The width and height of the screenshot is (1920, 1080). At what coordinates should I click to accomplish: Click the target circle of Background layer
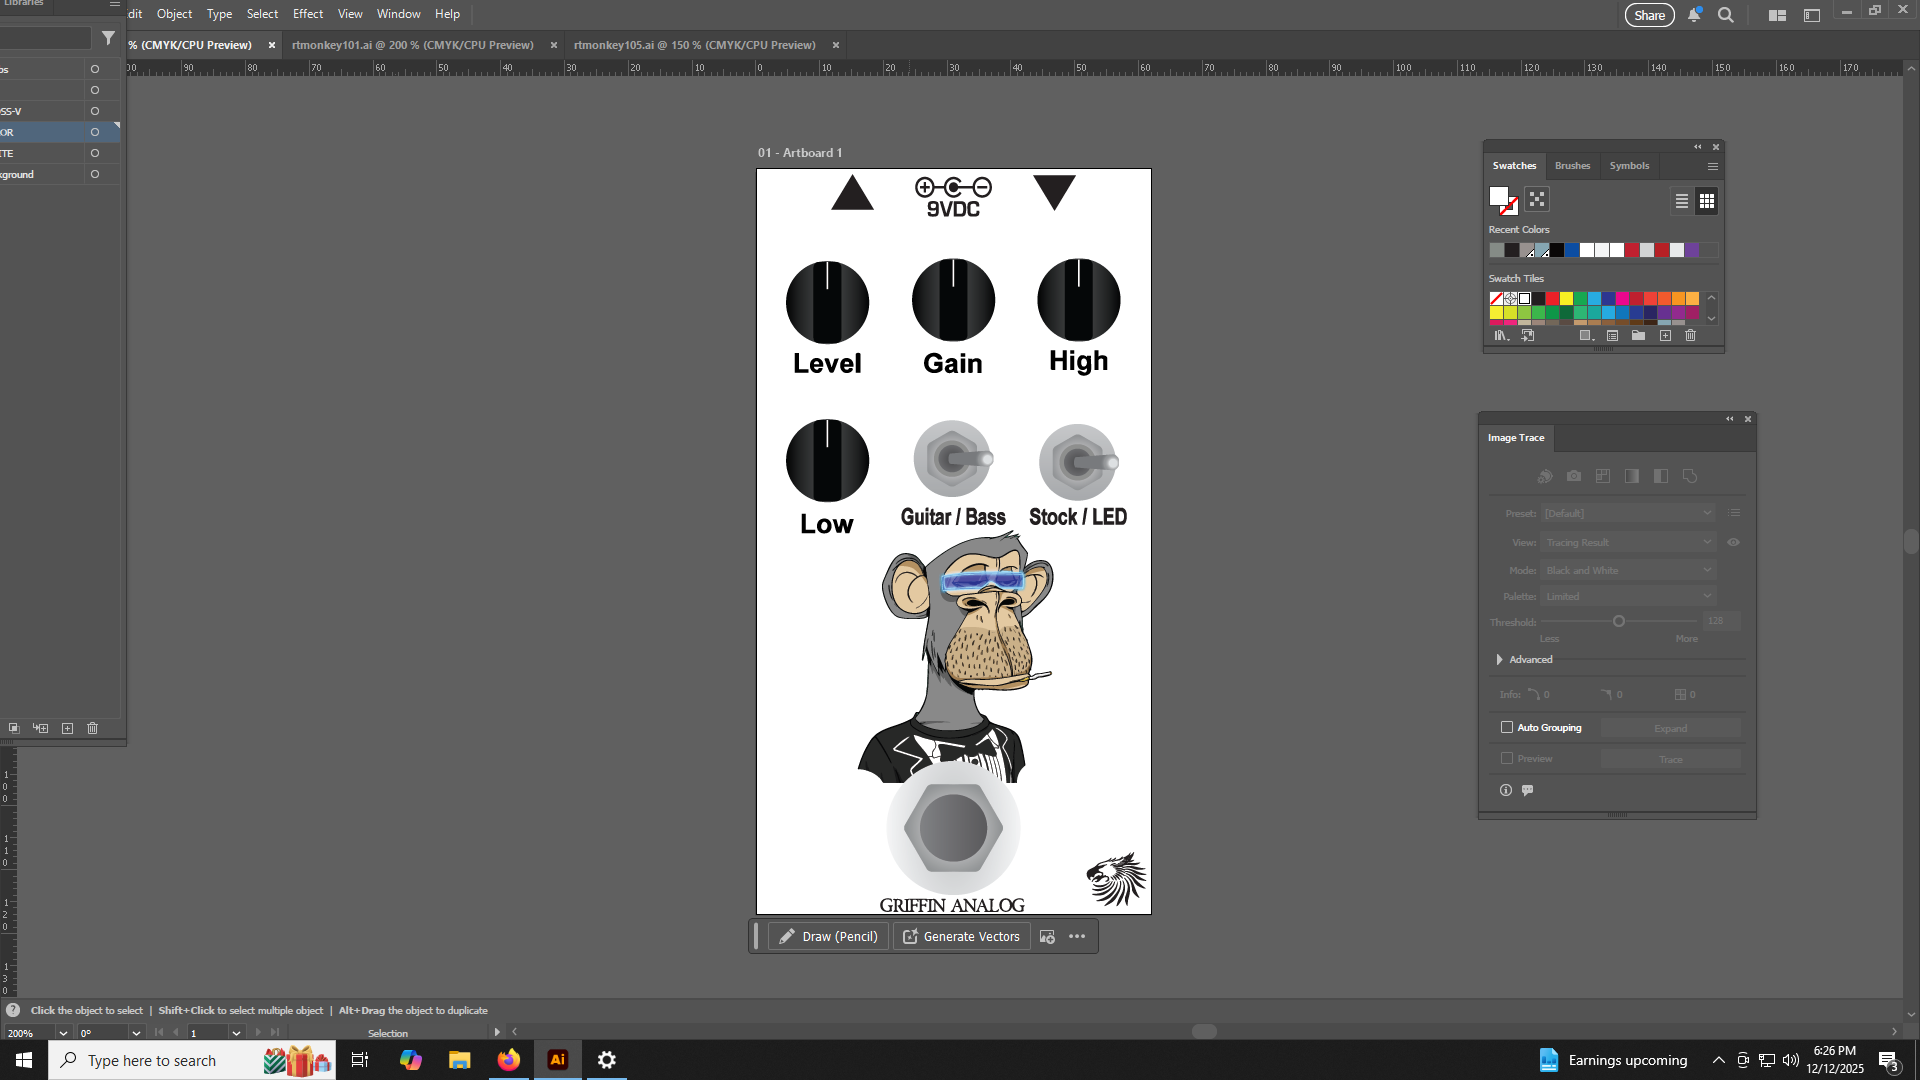(x=95, y=174)
